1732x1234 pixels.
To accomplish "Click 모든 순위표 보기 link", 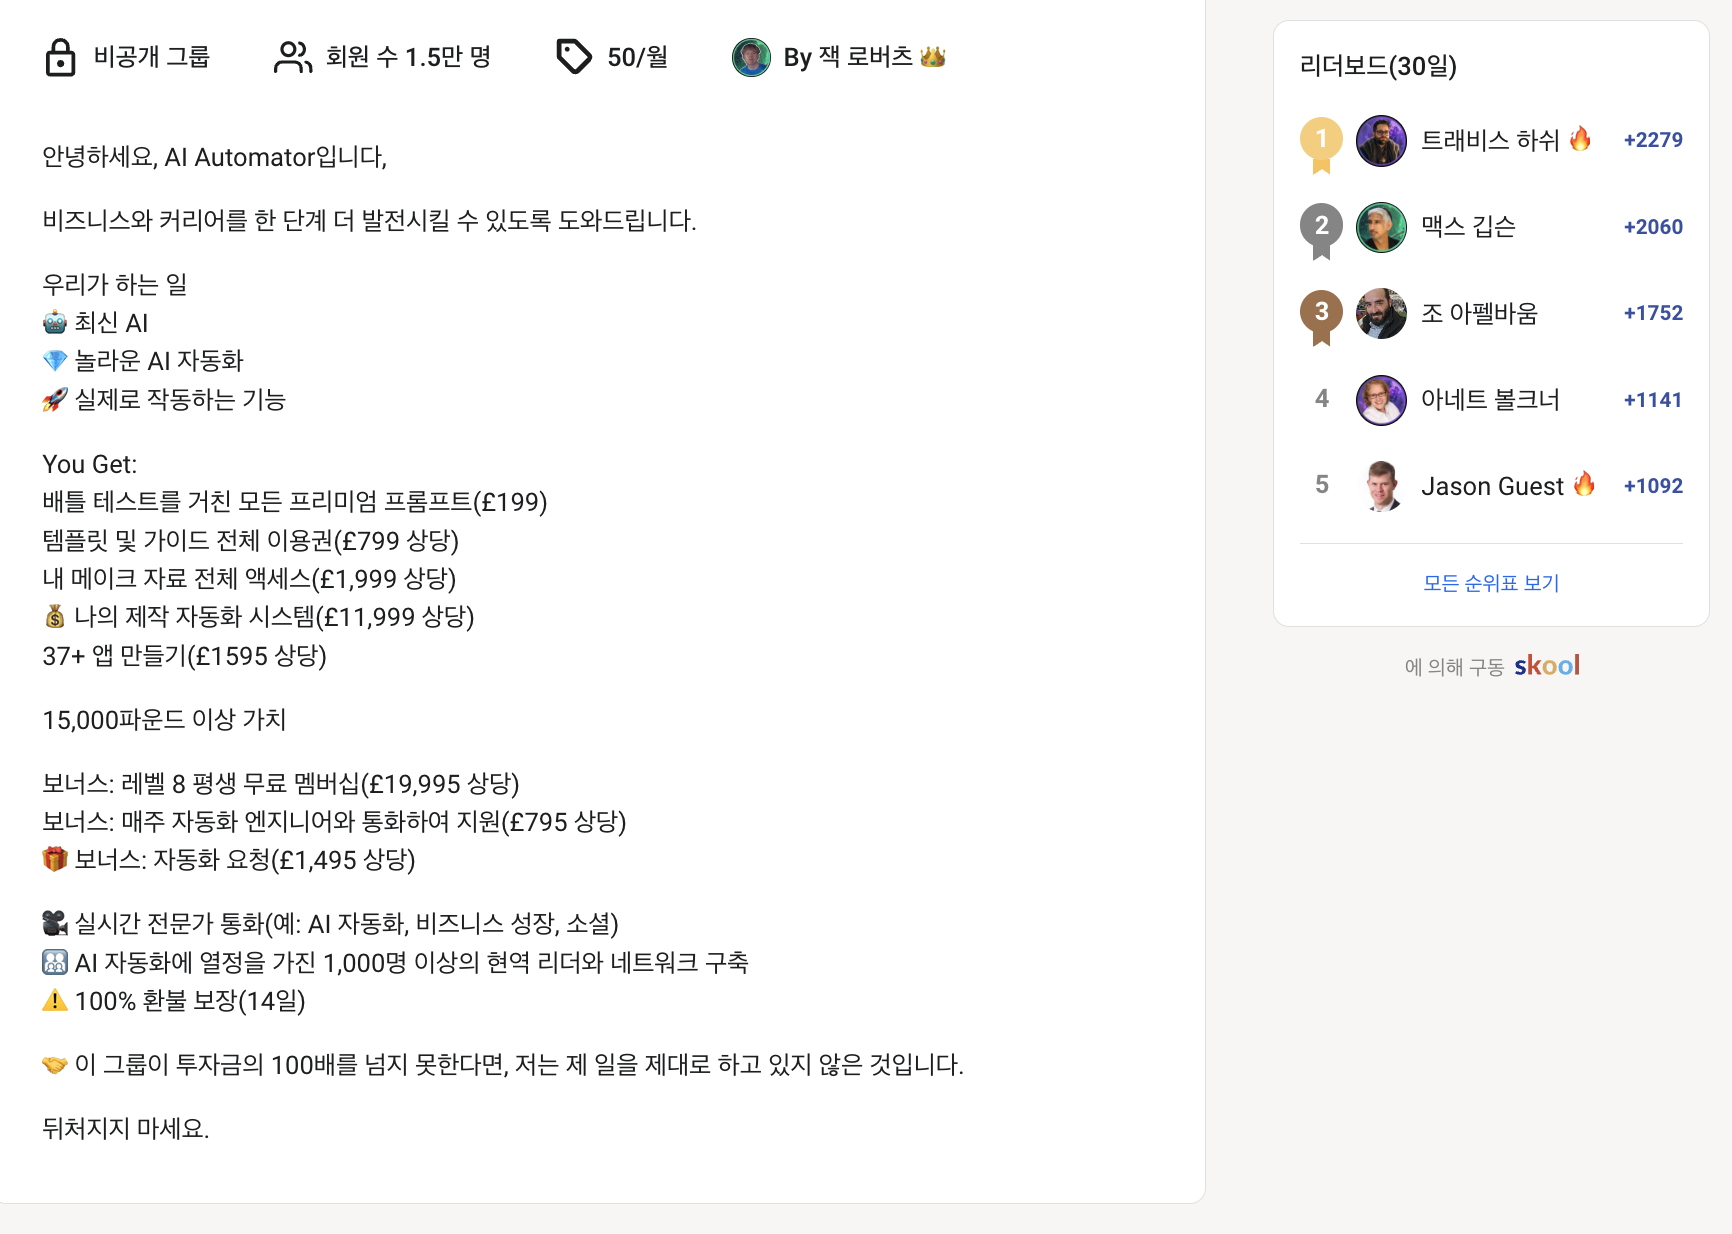I will coord(1491,583).
